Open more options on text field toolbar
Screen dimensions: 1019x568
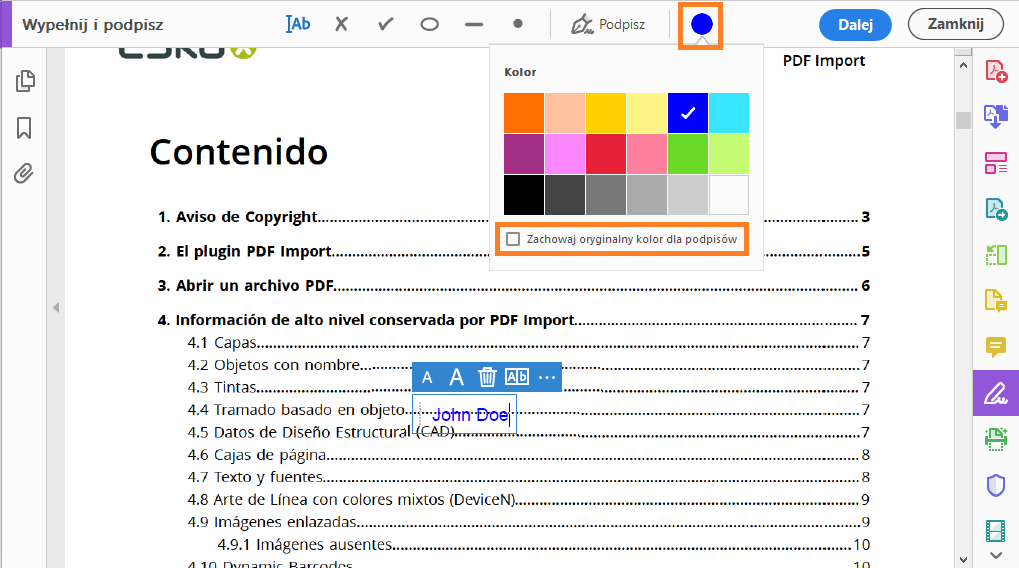point(547,377)
